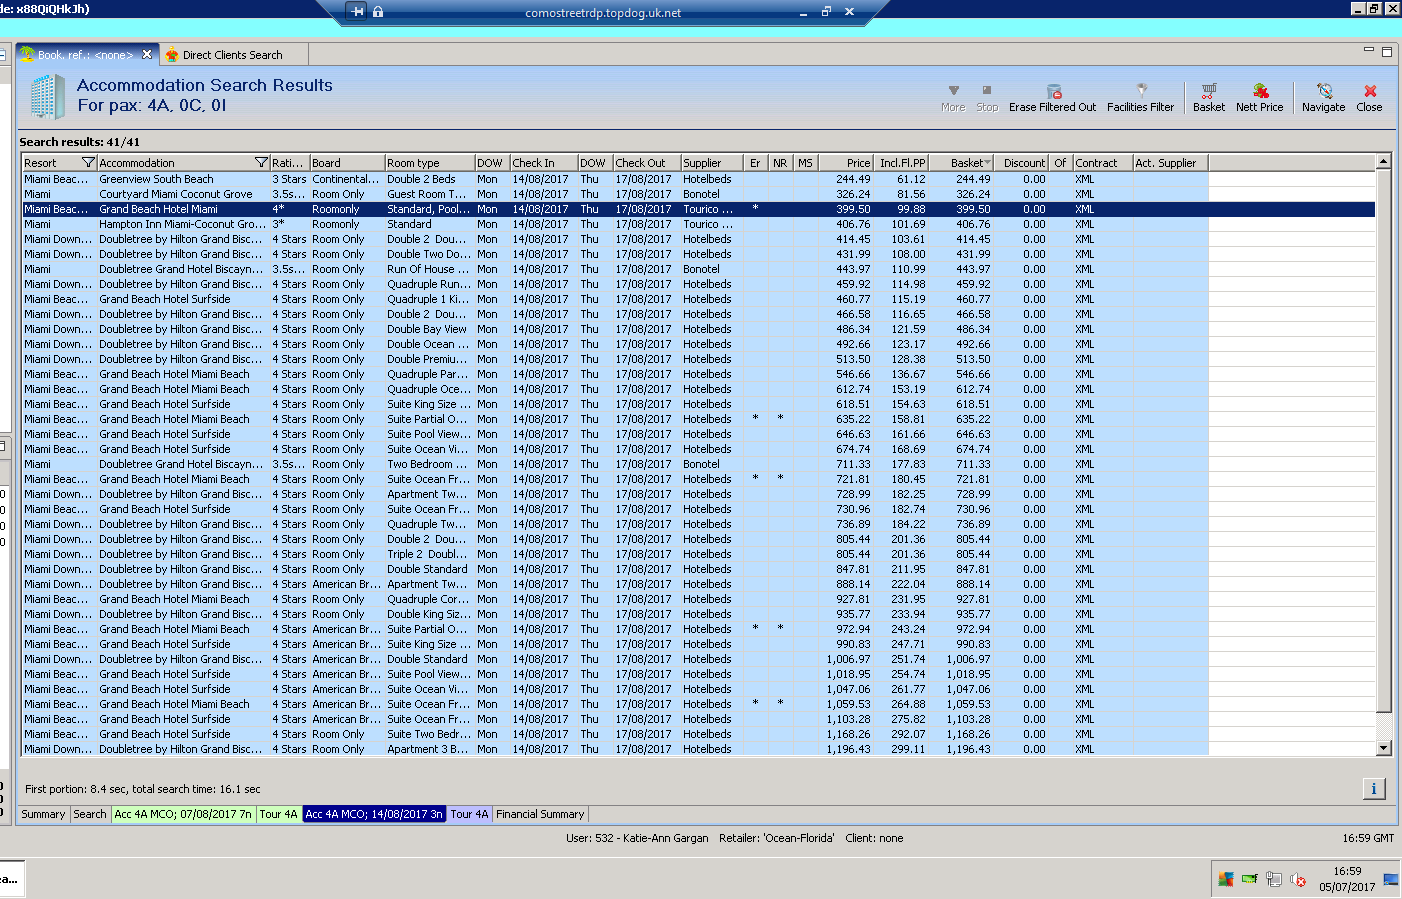
Task: Select the Tour 4A tab left of Financial Summary
Action: point(469,814)
